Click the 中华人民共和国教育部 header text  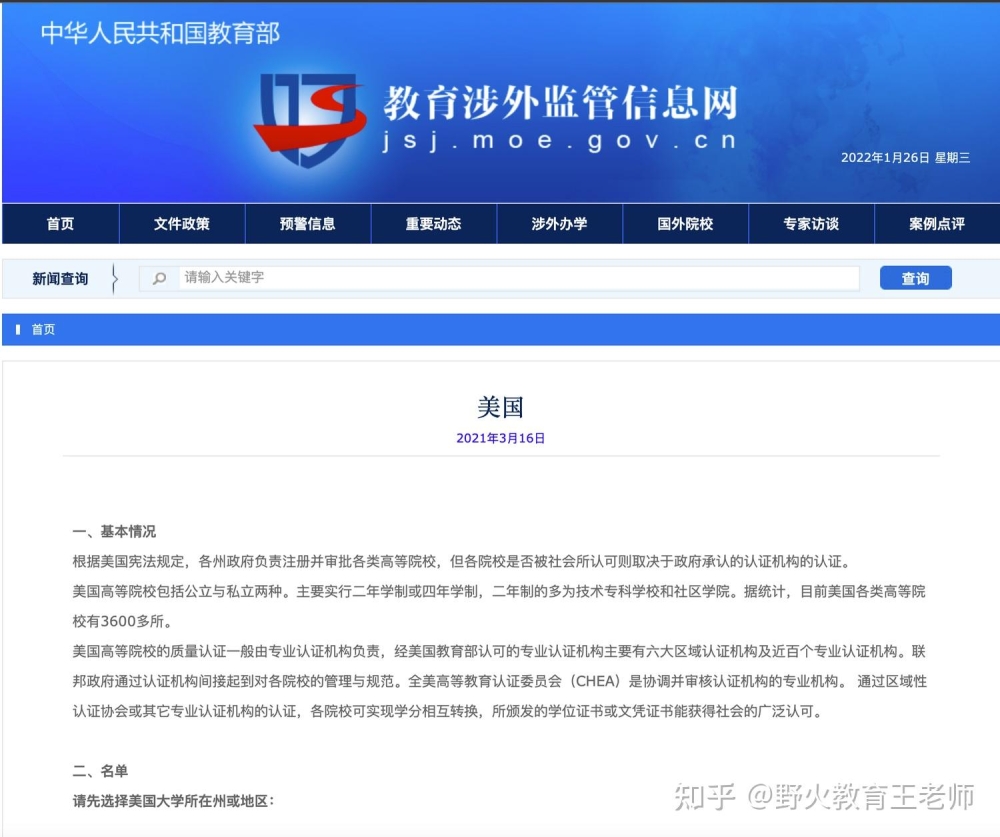(160, 33)
